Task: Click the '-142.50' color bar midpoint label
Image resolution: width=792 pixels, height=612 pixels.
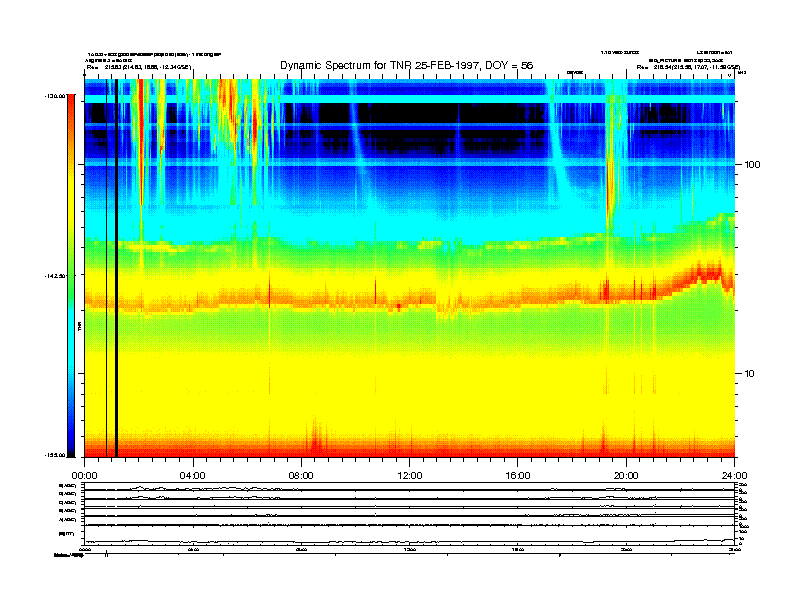Action: click(55, 276)
